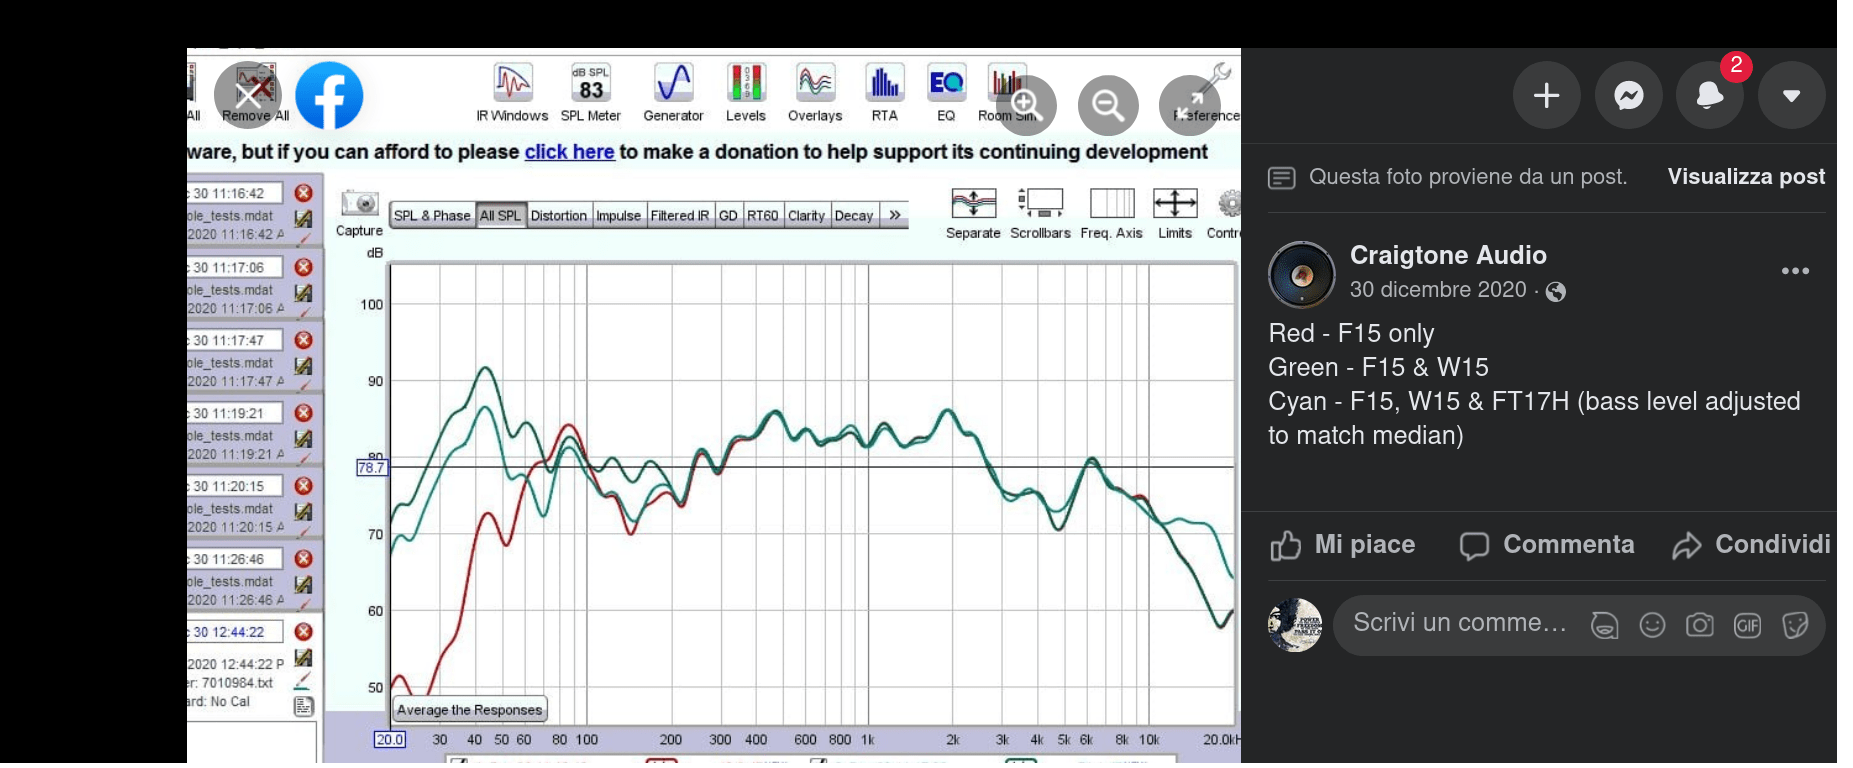The width and height of the screenshot is (1853, 768).
Task: Open the RT60 tab
Action: [763, 216]
